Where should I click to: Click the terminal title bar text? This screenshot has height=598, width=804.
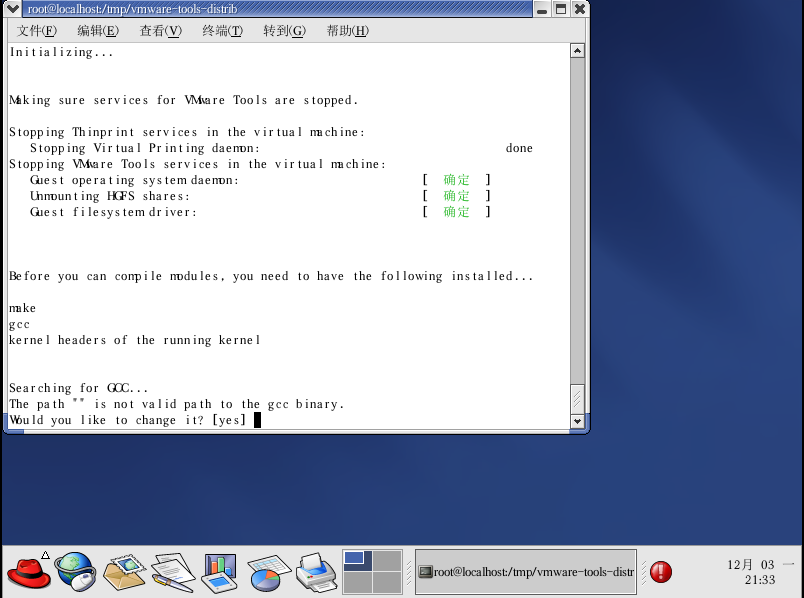point(132,9)
